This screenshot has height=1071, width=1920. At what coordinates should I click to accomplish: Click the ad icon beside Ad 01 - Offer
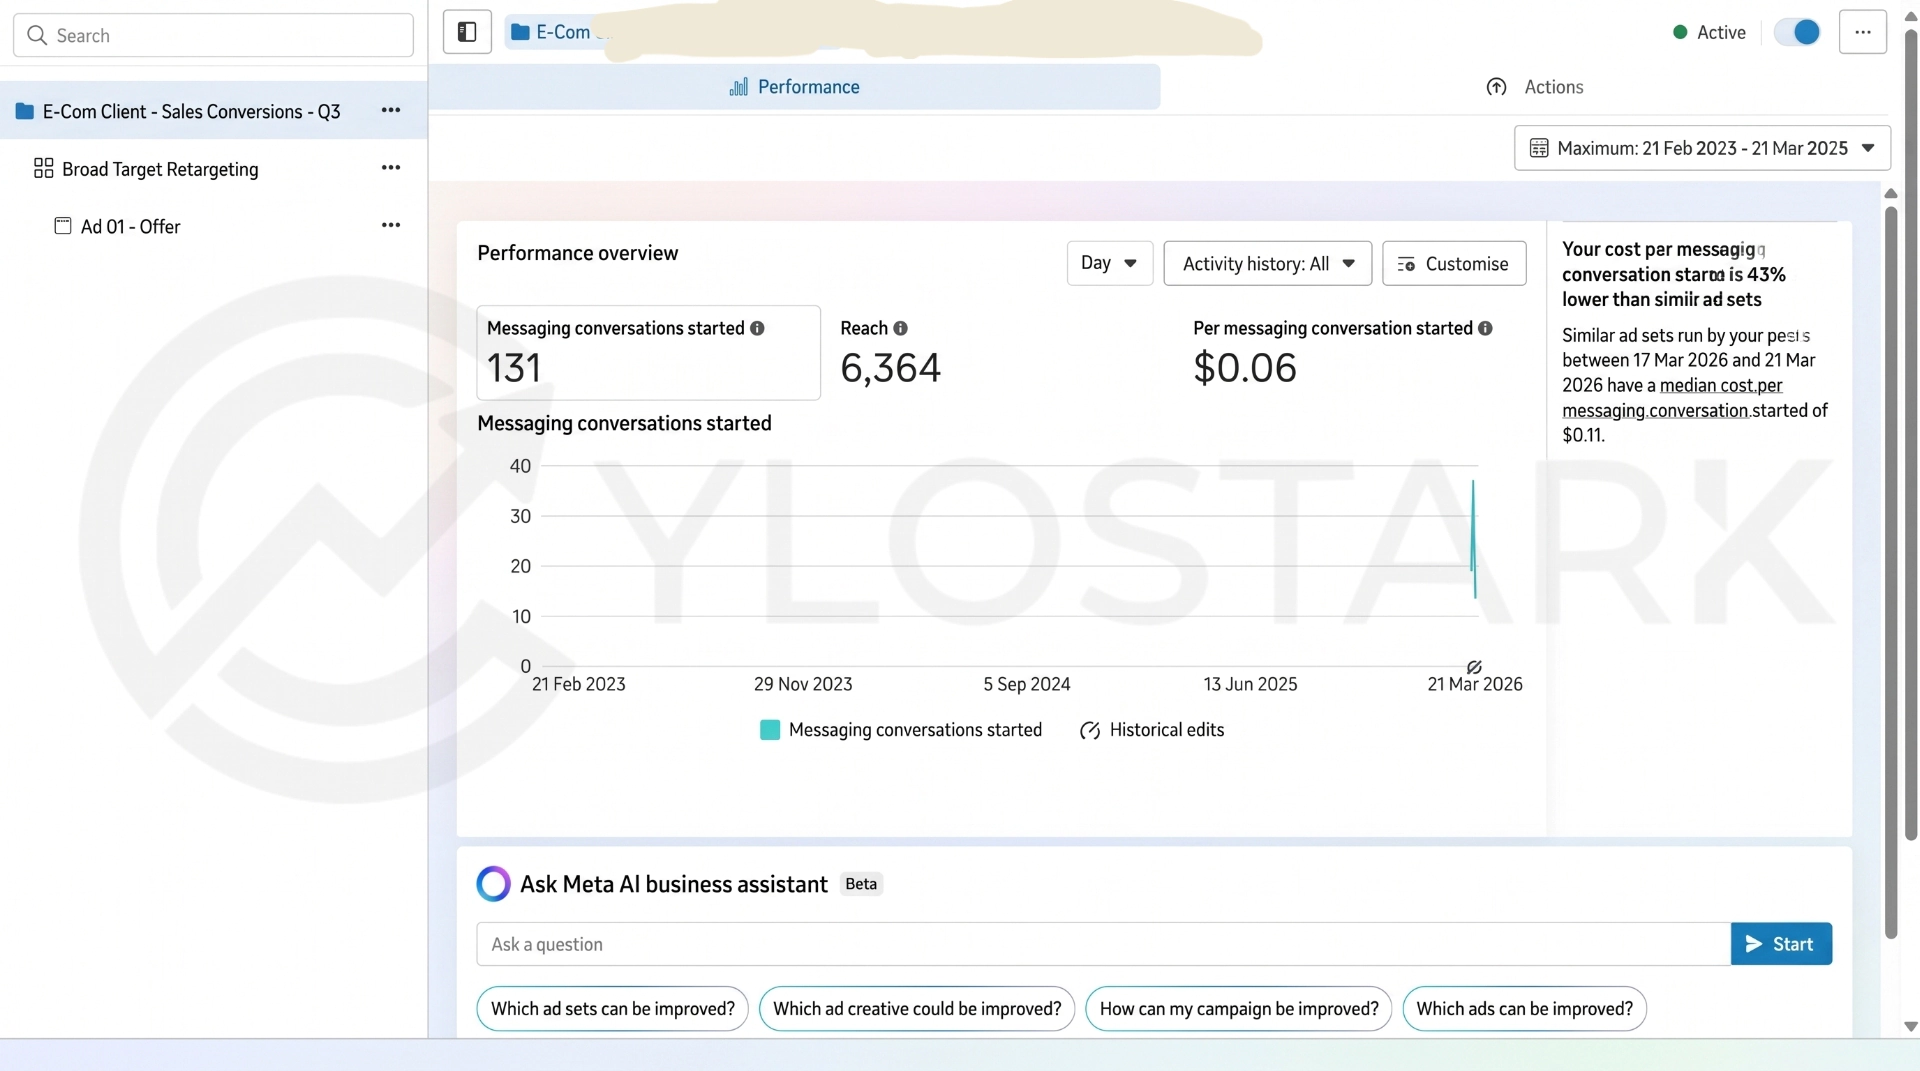(x=62, y=226)
